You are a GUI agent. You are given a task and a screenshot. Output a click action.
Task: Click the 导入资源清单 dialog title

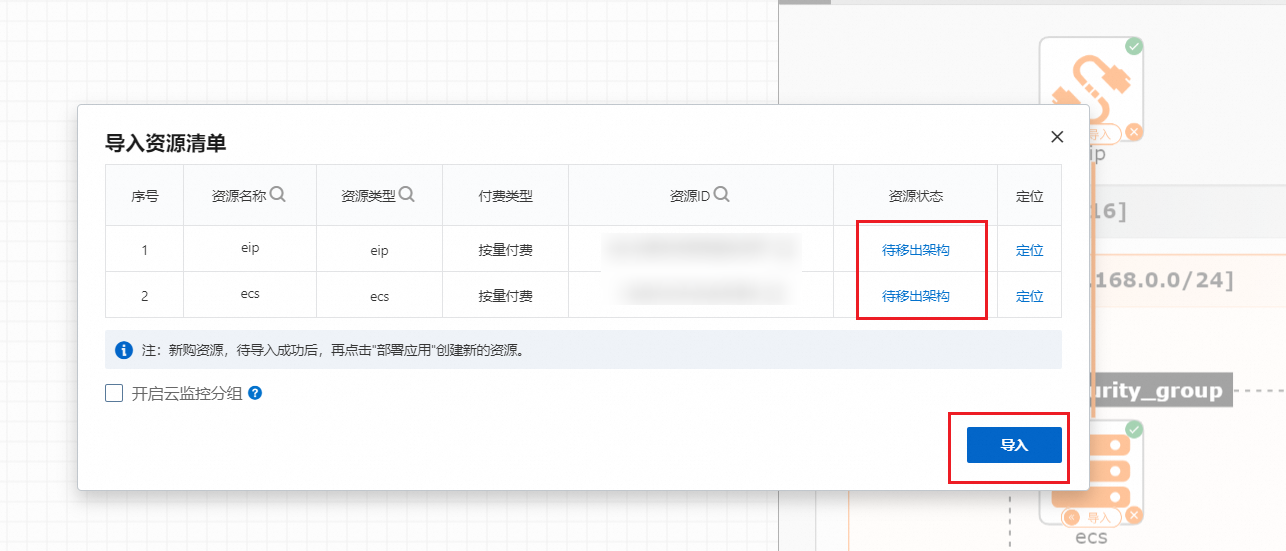point(165,143)
